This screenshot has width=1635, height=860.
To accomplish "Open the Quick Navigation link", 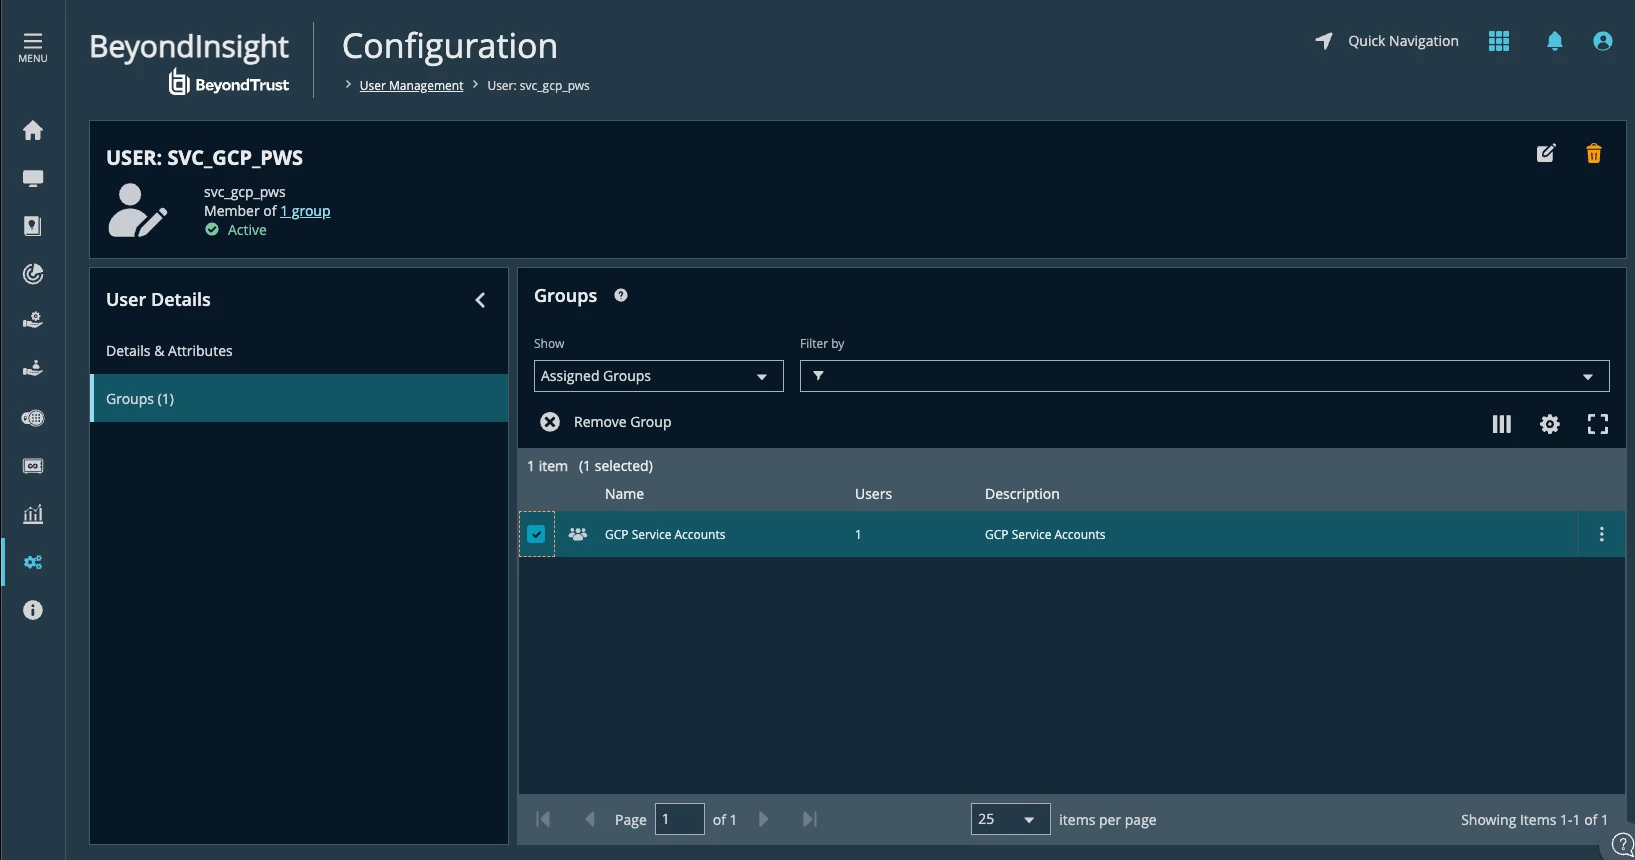I will click(x=1387, y=41).
